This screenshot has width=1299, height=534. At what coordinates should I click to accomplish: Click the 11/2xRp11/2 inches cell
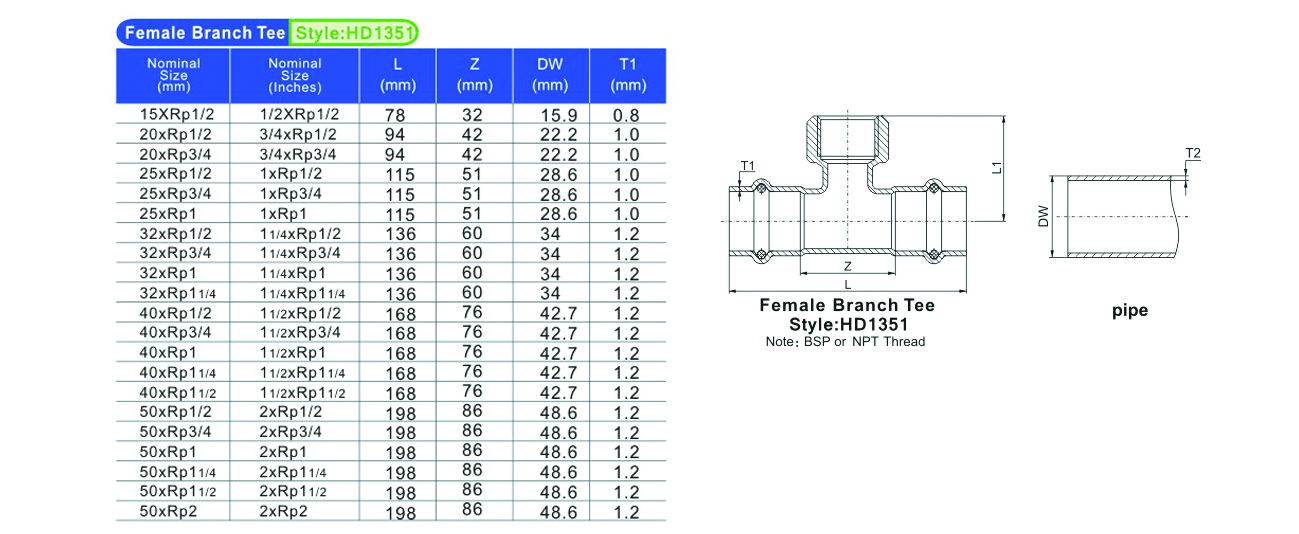[303, 392]
